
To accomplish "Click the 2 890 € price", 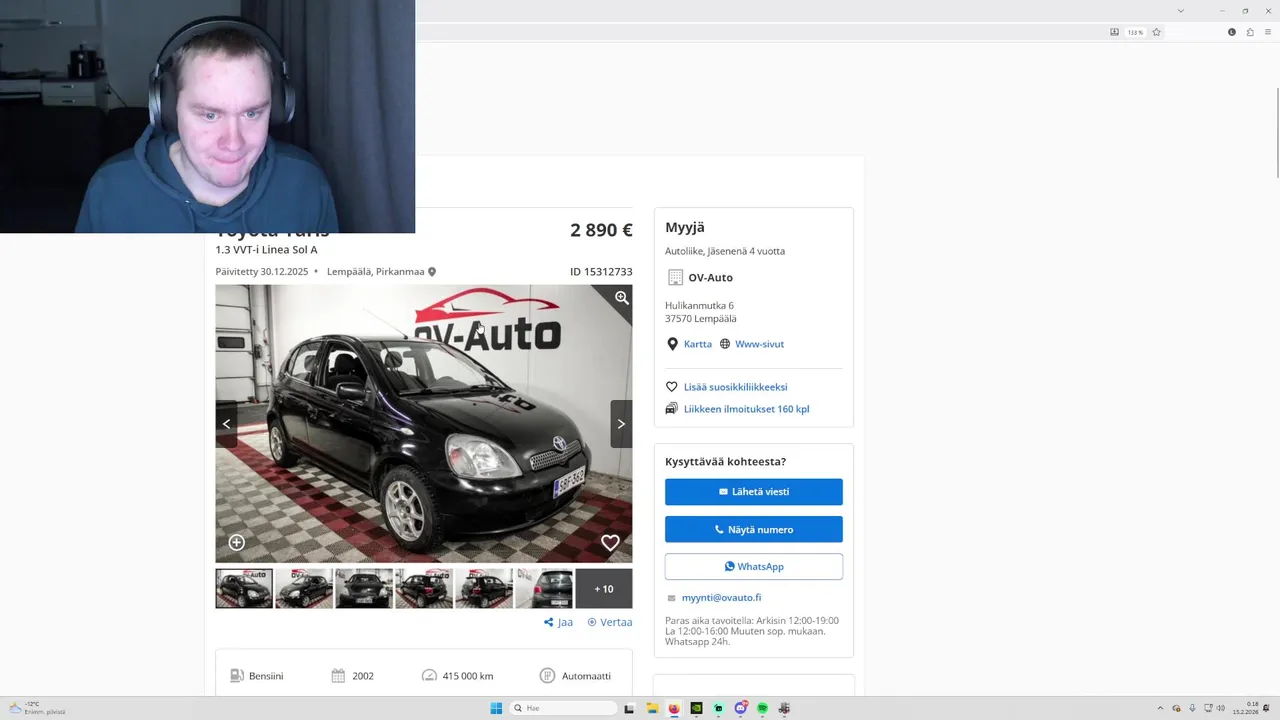I will [x=601, y=230].
